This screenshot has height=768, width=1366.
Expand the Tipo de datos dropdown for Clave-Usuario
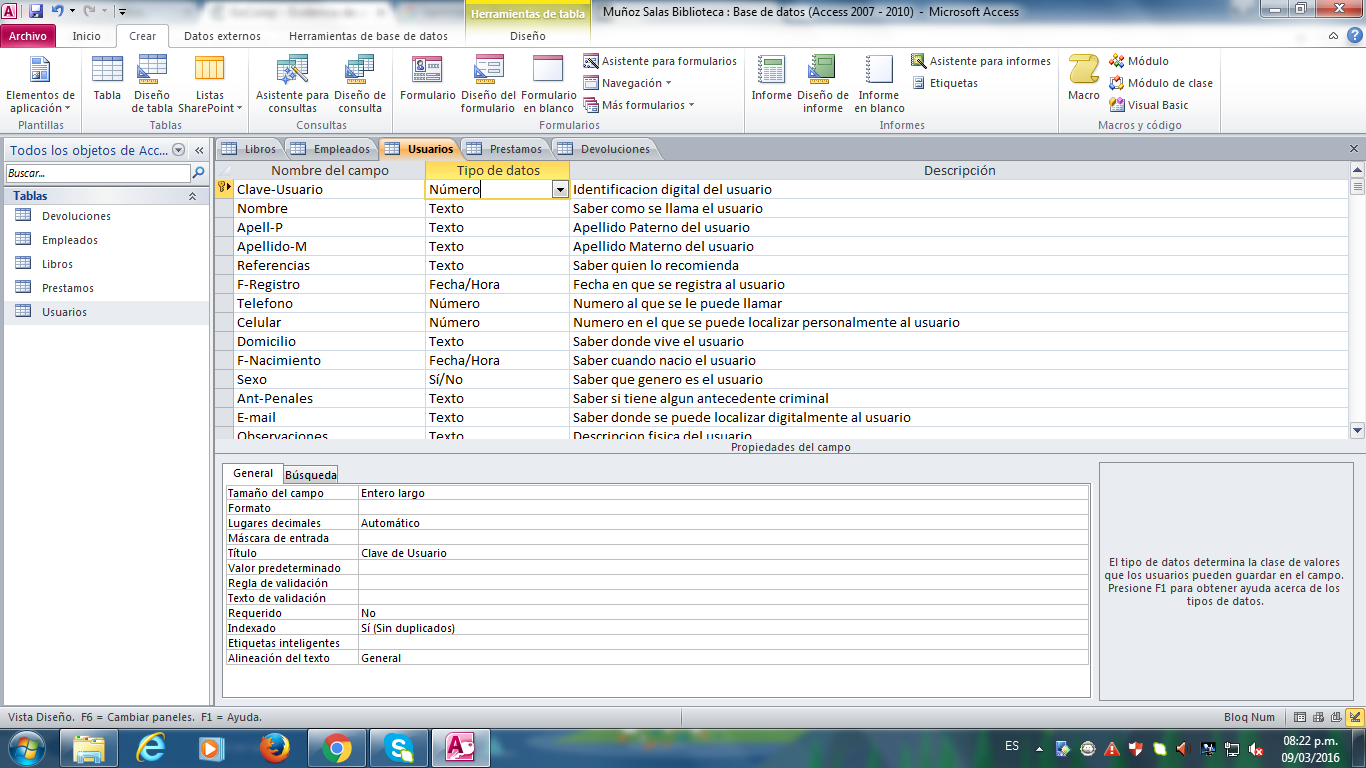pyautogui.click(x=560, y=189)
